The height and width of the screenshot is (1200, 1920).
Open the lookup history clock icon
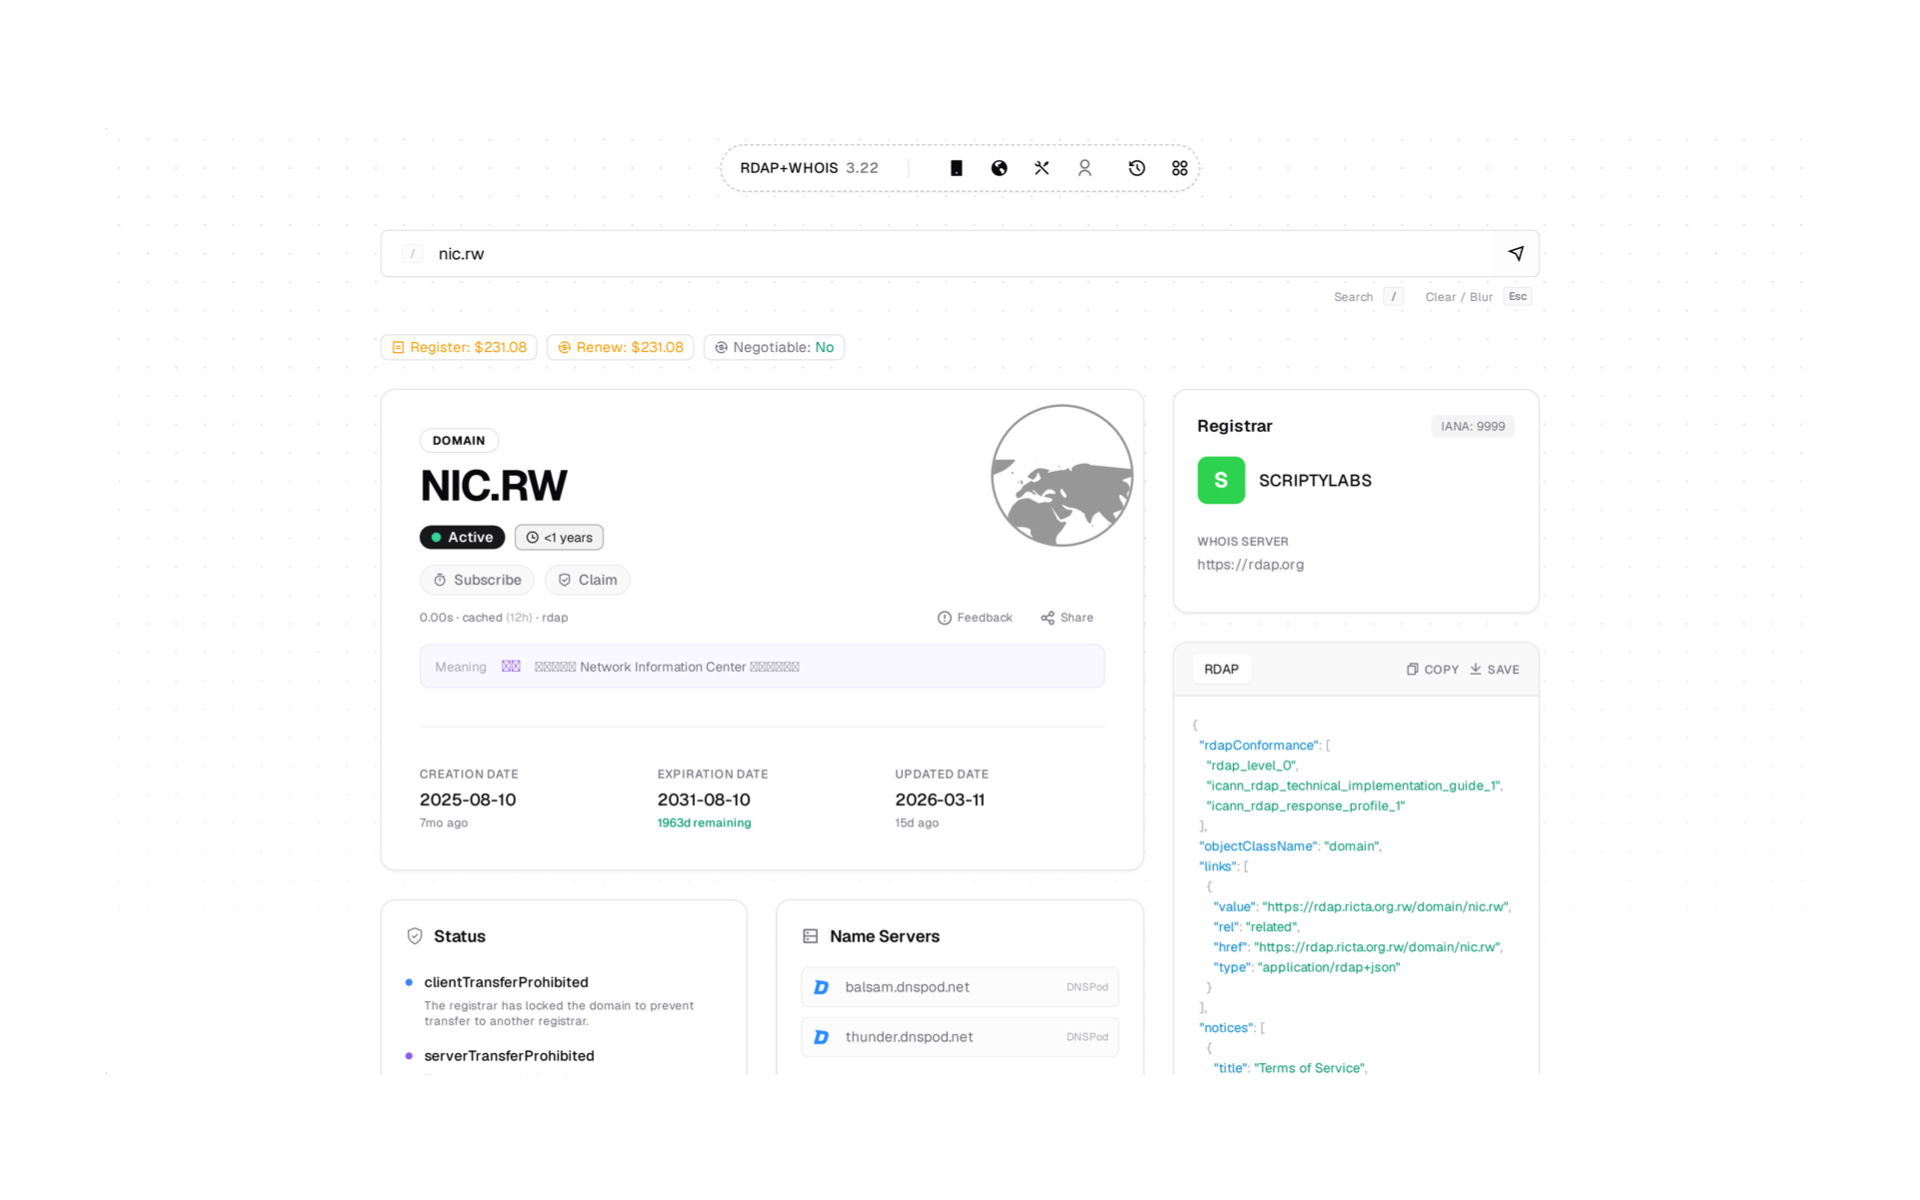1137,168
